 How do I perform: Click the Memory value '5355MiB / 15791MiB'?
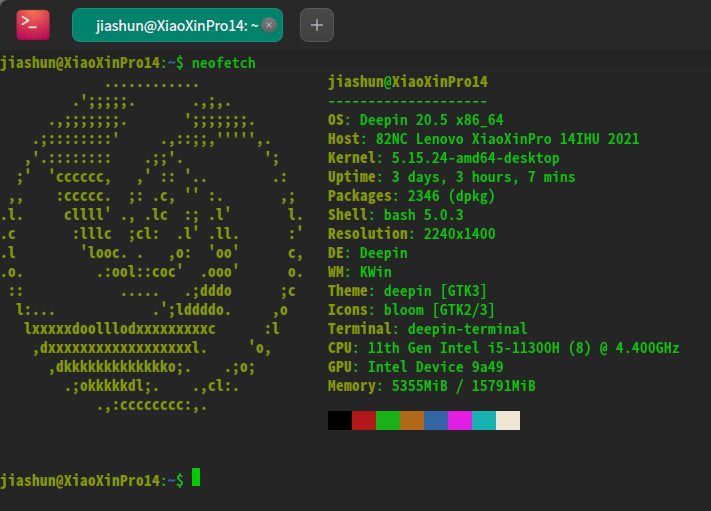(463, 386)
